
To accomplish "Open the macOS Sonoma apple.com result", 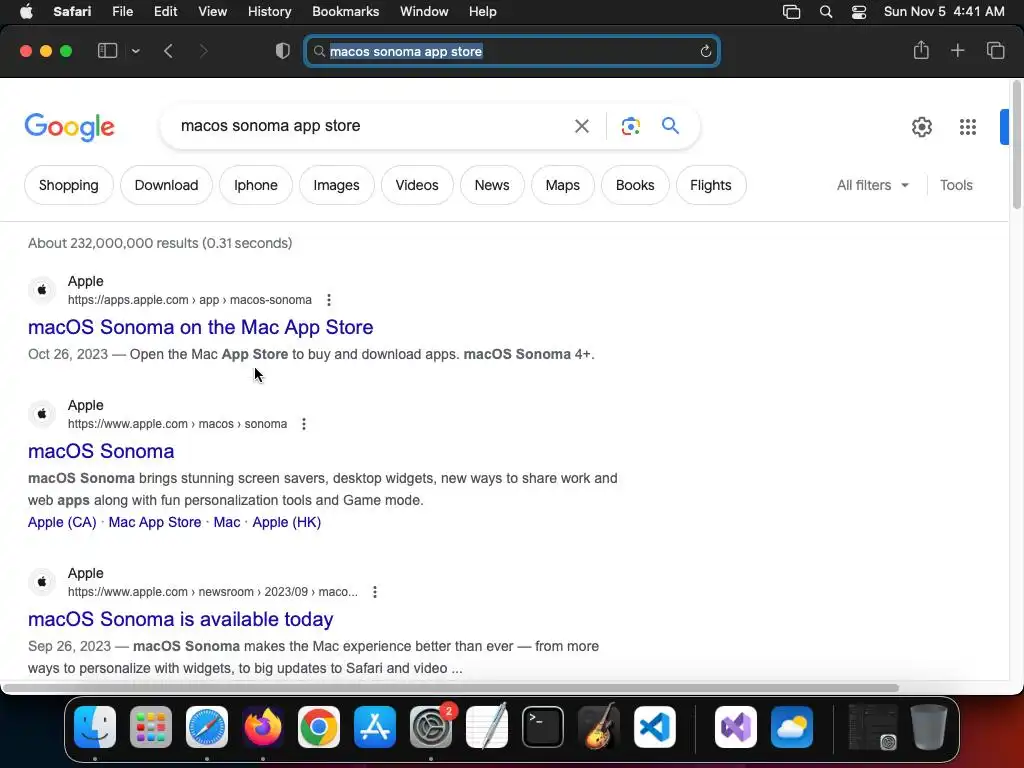I will (x=101, y=451).
